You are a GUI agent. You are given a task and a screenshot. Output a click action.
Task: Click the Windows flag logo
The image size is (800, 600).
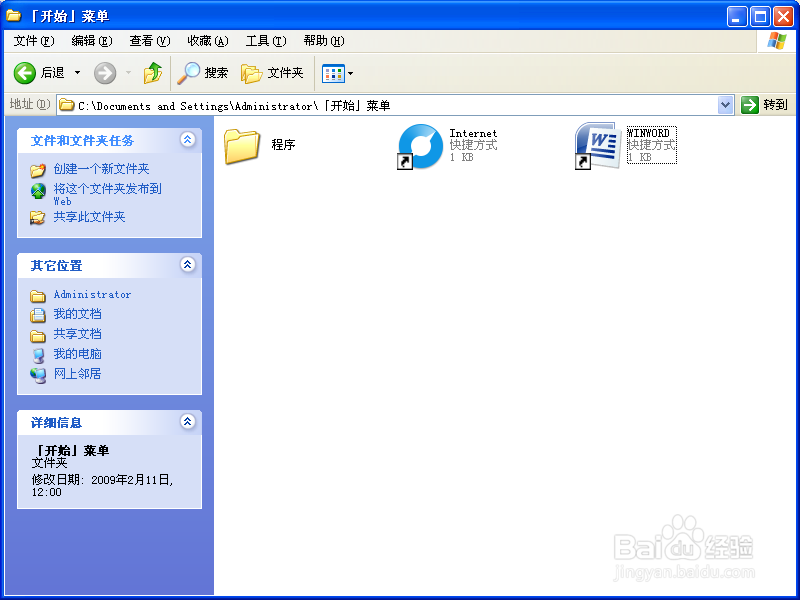click(777, 41)
